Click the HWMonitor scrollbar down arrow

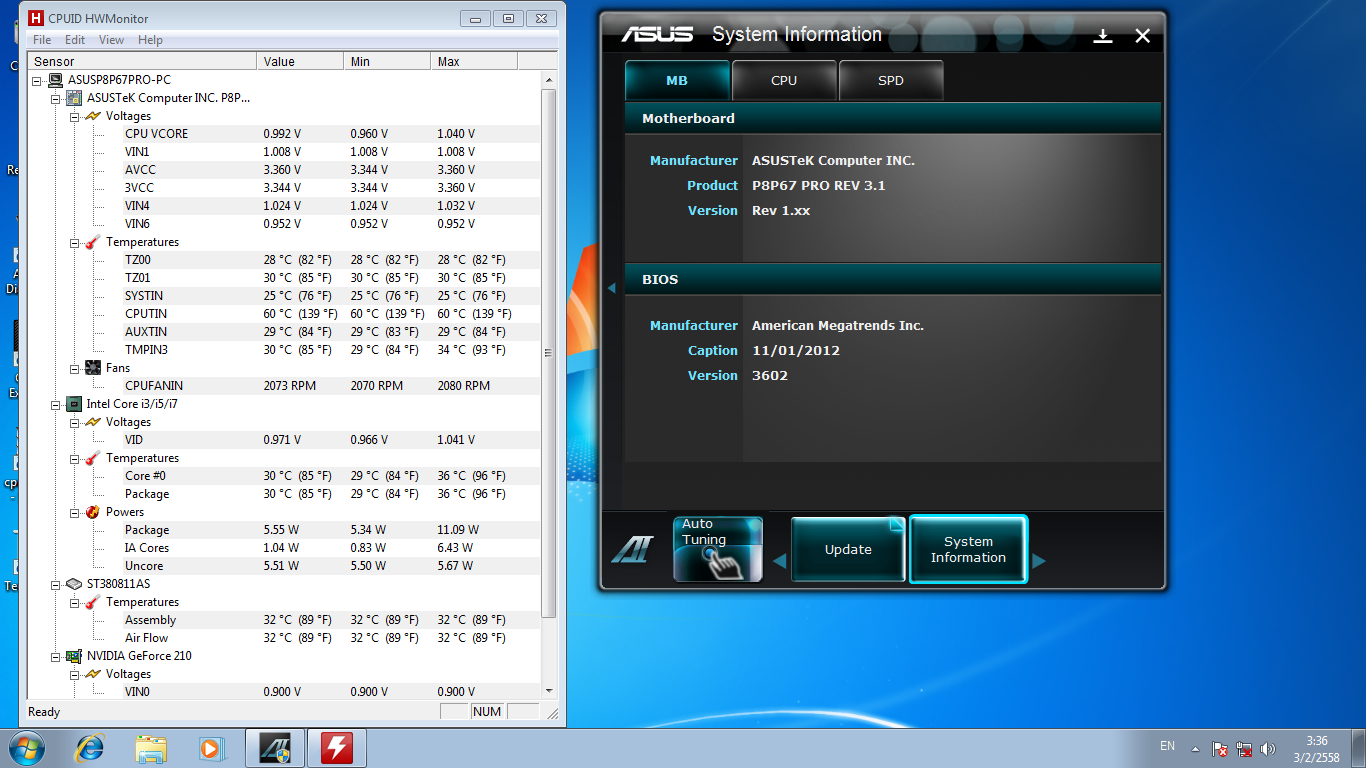click(548, 691)
